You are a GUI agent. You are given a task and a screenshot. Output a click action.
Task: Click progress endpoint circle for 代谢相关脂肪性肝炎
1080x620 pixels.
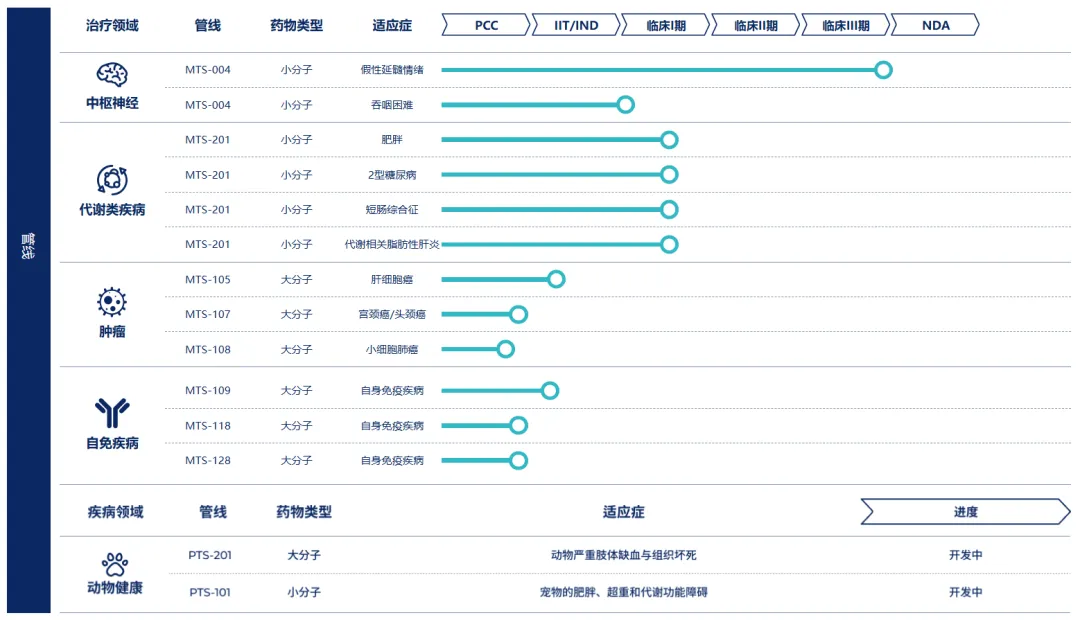click(669, 244)
